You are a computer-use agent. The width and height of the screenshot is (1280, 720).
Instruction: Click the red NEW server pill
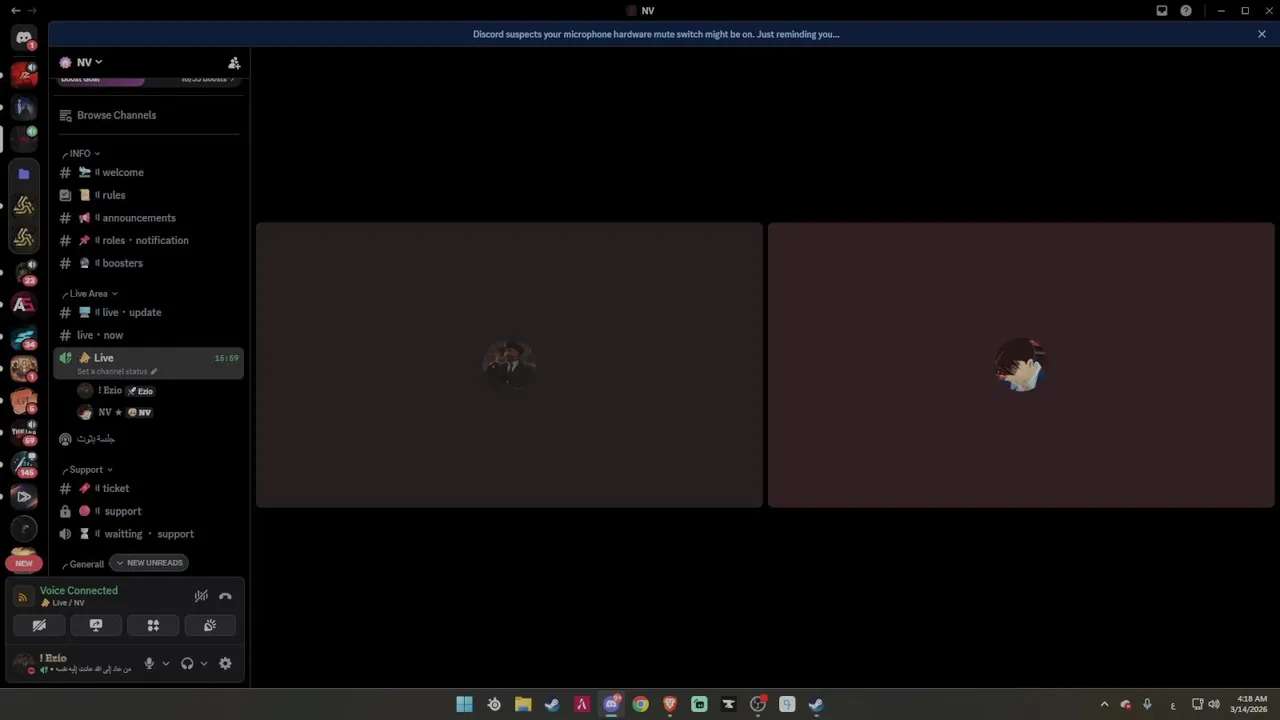click(24, 563)
